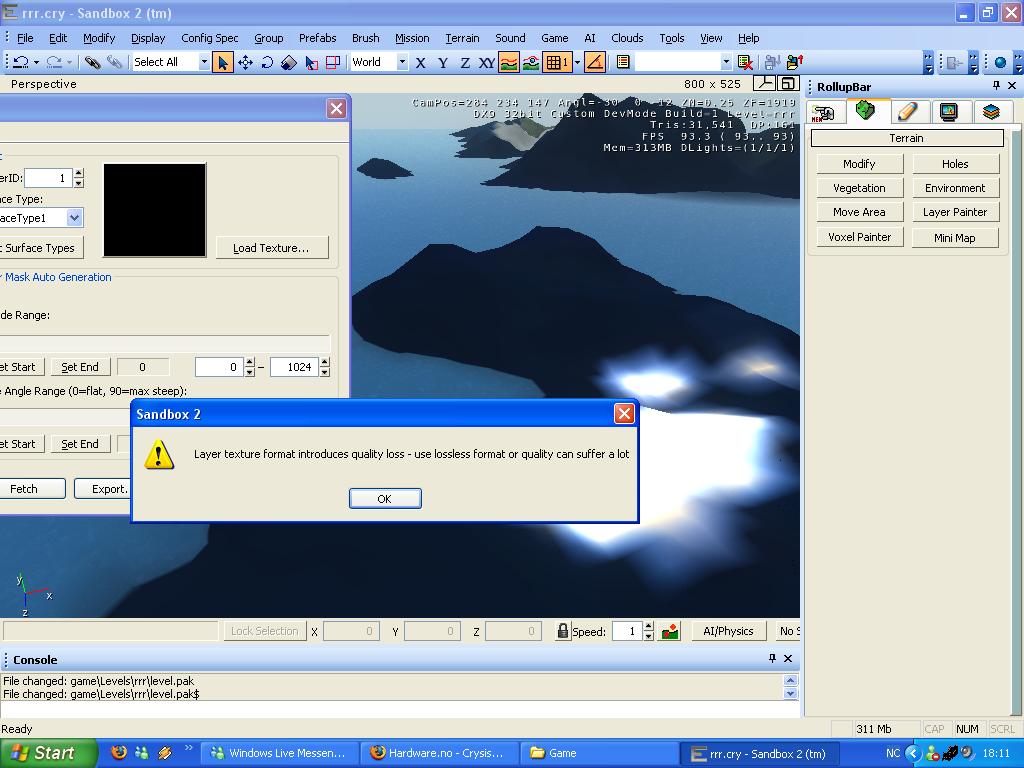The height and width of the screenshot is (768, 1024).
Task: Activate the Select arrow tool
Action: pyautogui.click(x=223, y=62)
